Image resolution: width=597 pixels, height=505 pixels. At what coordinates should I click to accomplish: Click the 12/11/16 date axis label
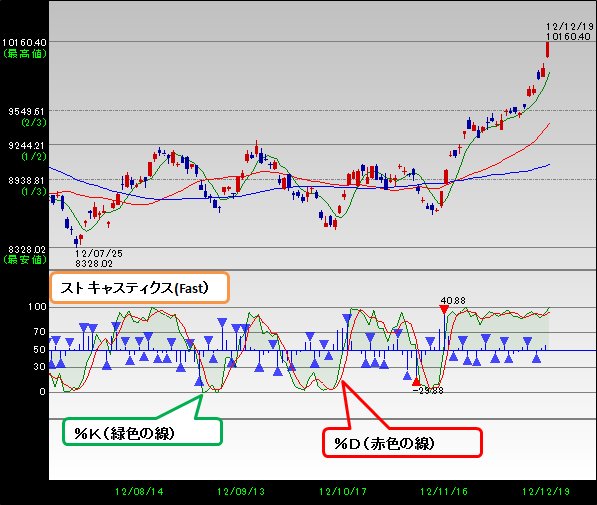click(x=444, y=492)
